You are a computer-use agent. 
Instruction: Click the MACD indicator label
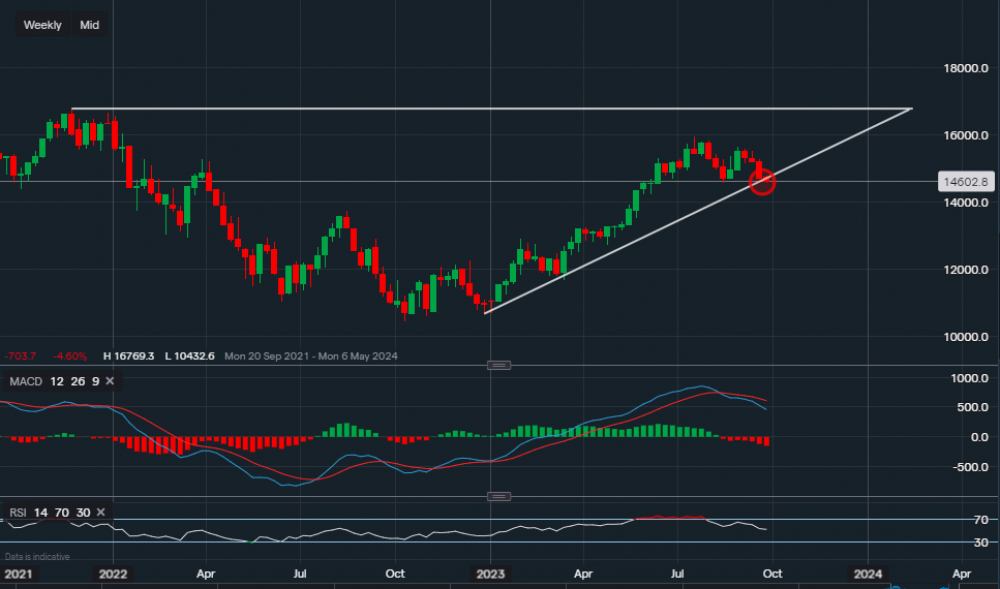point(24,381)
